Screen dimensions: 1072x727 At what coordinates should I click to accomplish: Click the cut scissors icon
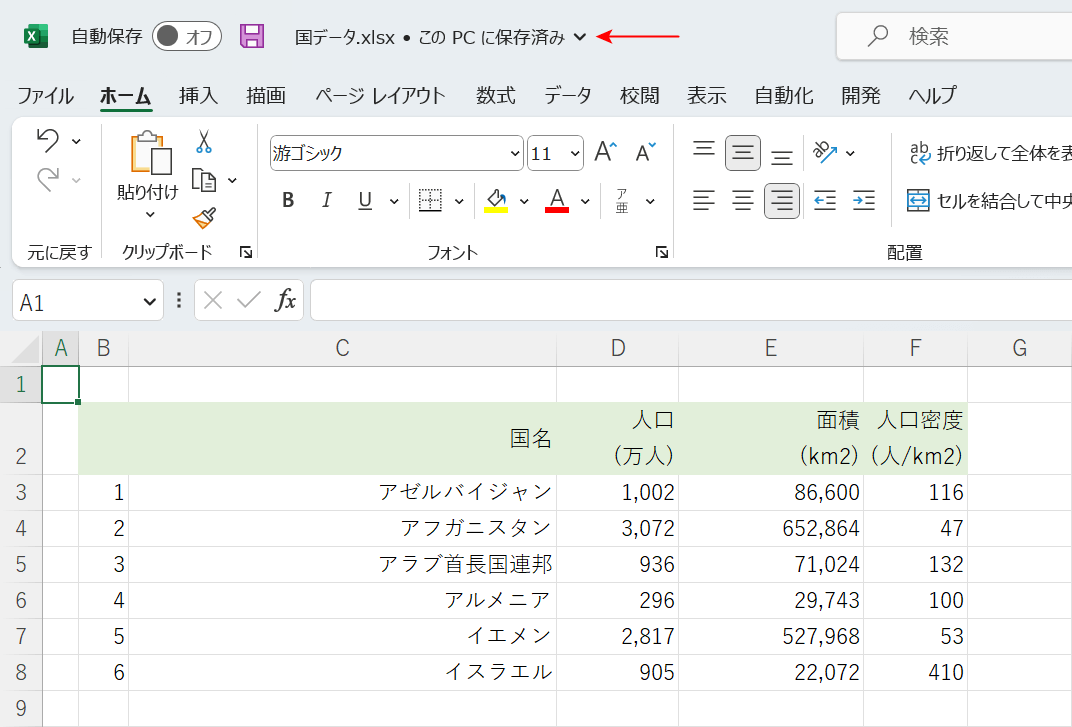click(x=204, y=142)
